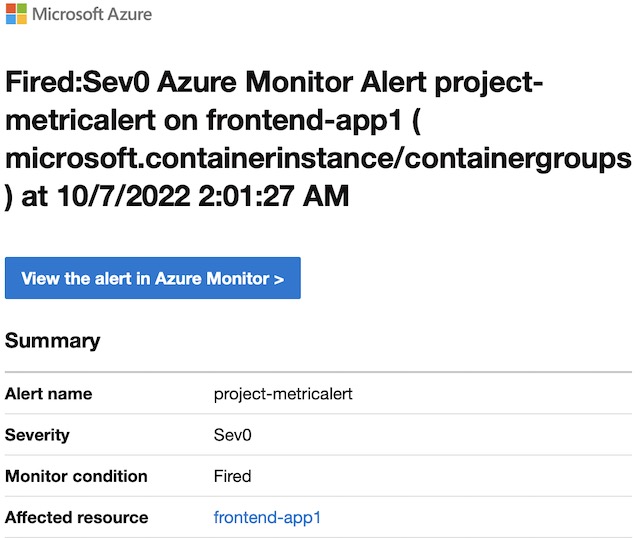Select the Alert name row label
Image resolution: width=640 pixels, height=538 pixels.
[49, 393]
